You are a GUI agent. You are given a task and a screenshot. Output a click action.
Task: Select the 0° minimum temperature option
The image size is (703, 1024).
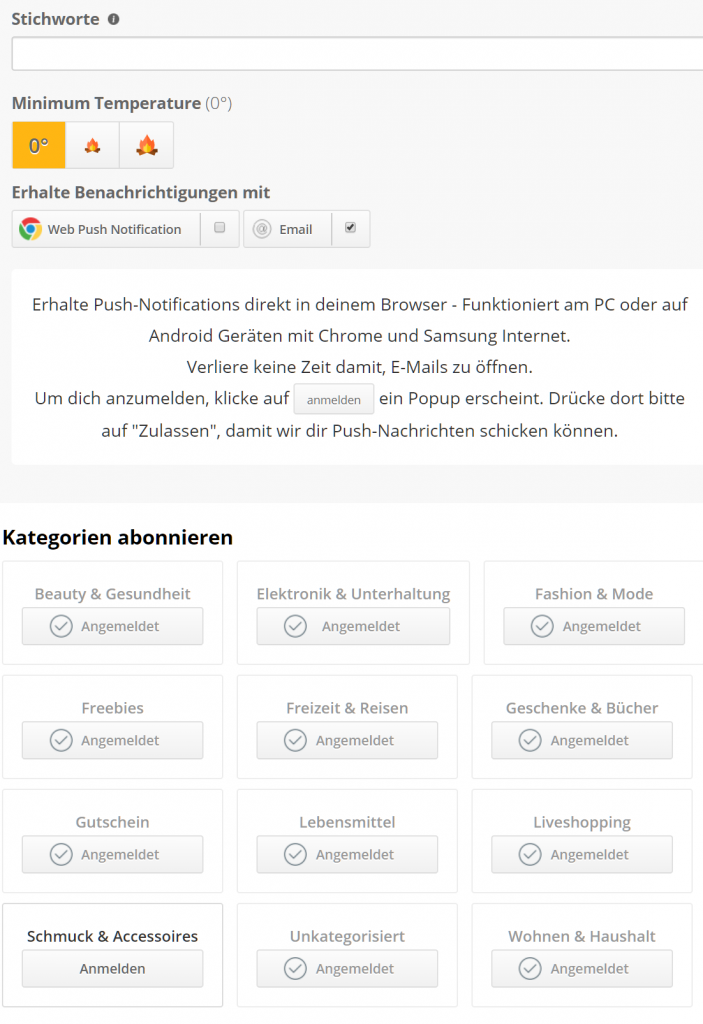(x=39, y=145)
